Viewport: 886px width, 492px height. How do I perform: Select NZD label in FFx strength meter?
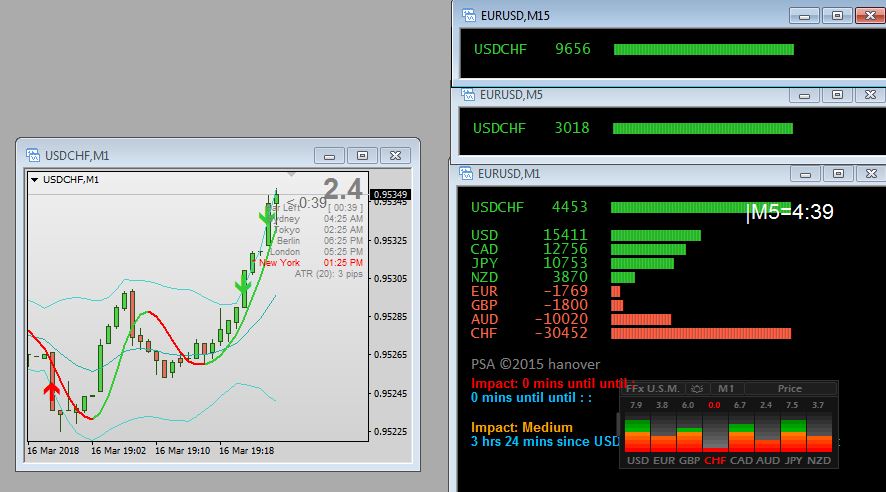(819, 460)
